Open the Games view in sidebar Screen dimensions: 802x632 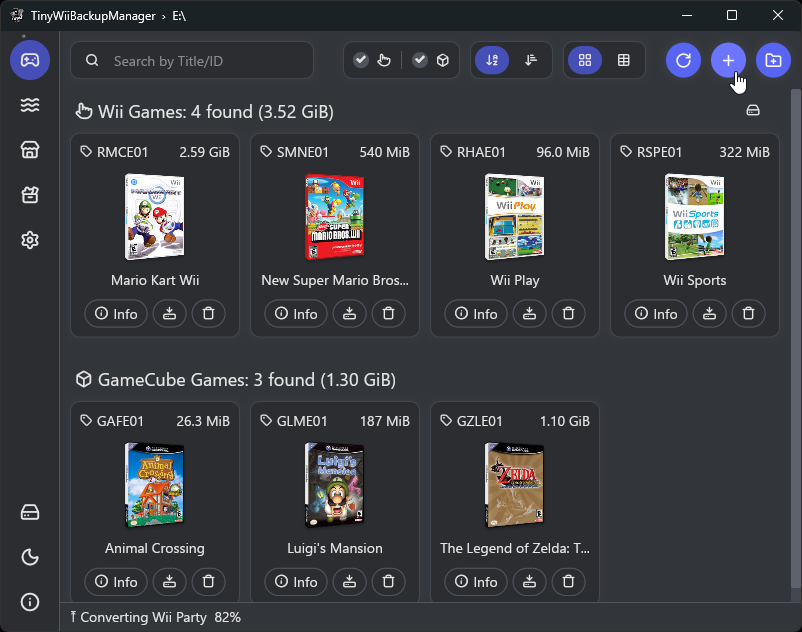click(30, 61)
